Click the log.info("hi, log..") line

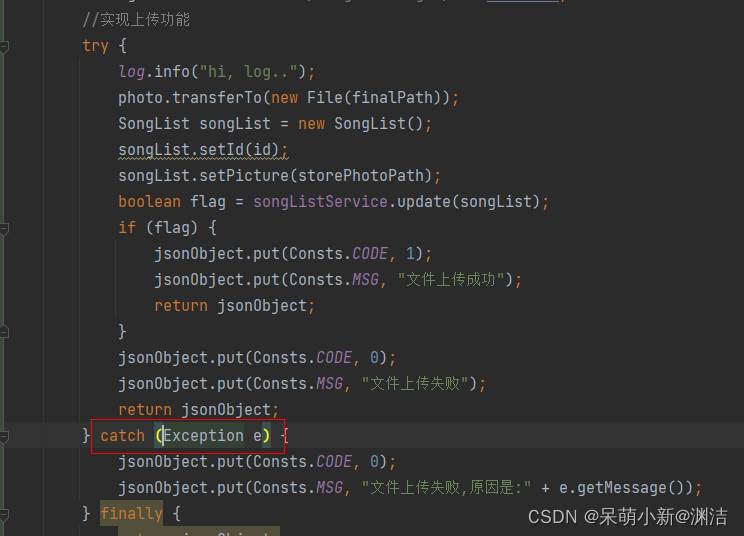click(216, 72)
